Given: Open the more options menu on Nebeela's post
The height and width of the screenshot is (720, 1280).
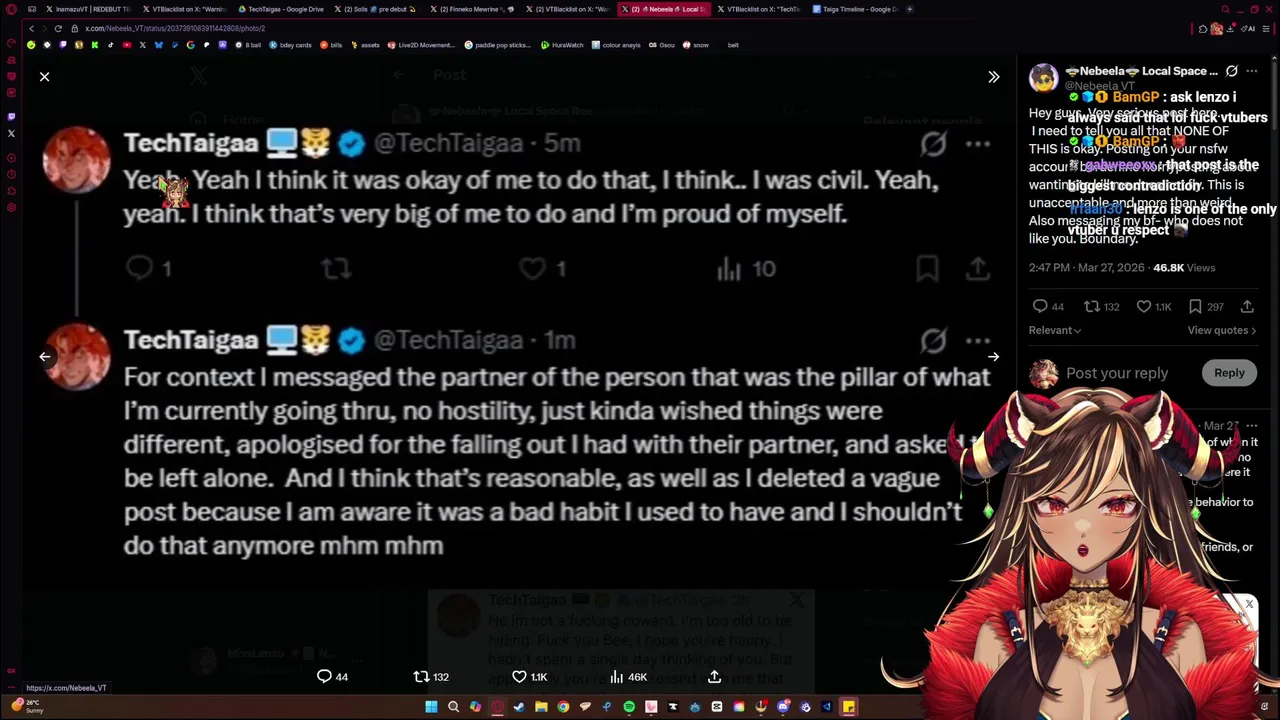Looking at the screenshot, I should point(1251,71).
